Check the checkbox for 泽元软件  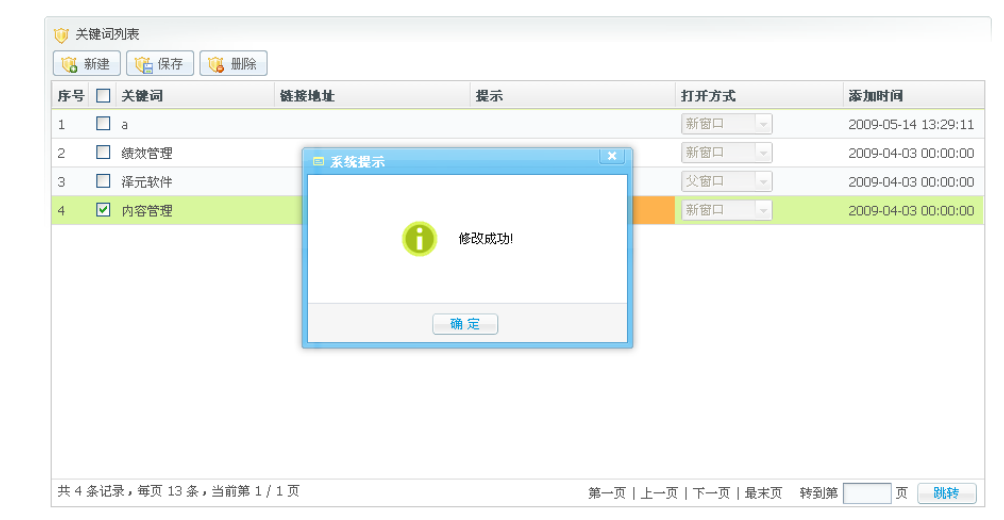click(x=102, y=181)
